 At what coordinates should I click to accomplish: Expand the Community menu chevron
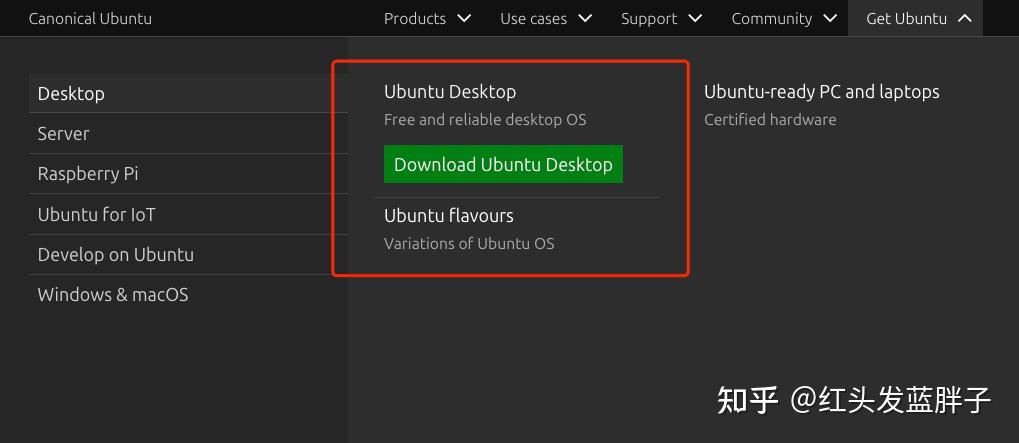831,18
